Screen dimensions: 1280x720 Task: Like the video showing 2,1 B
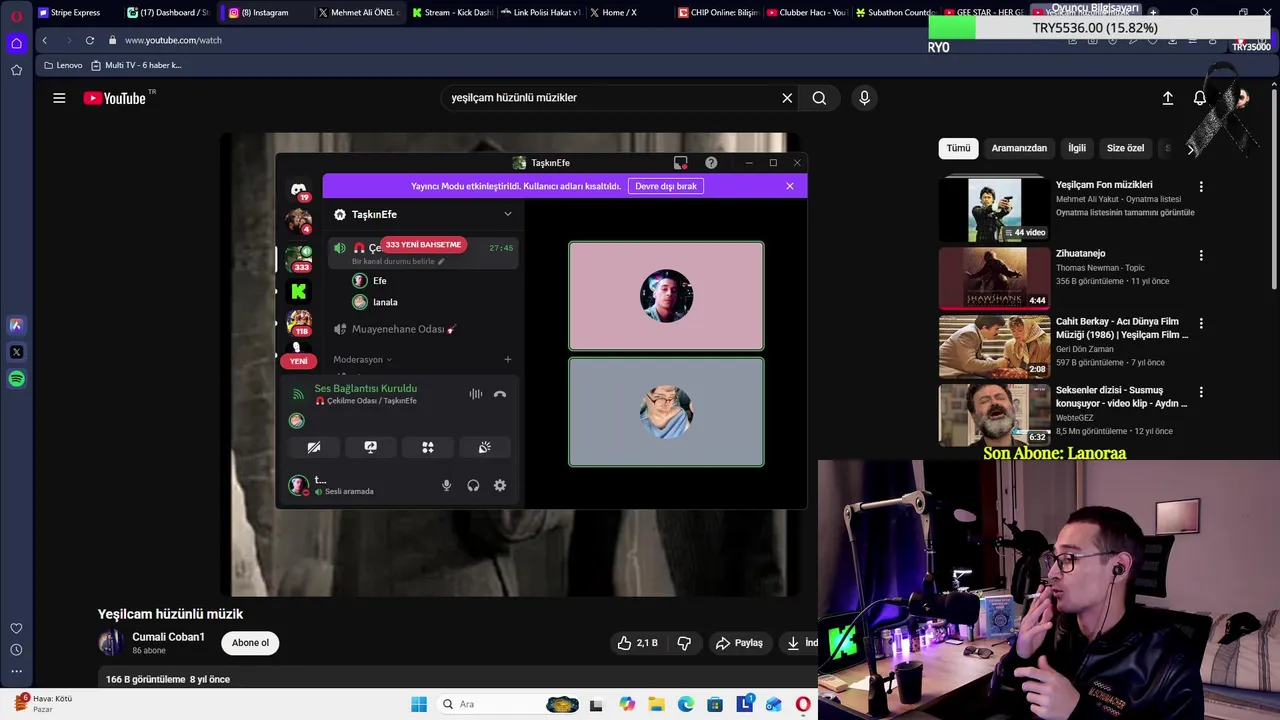(637, 643)
